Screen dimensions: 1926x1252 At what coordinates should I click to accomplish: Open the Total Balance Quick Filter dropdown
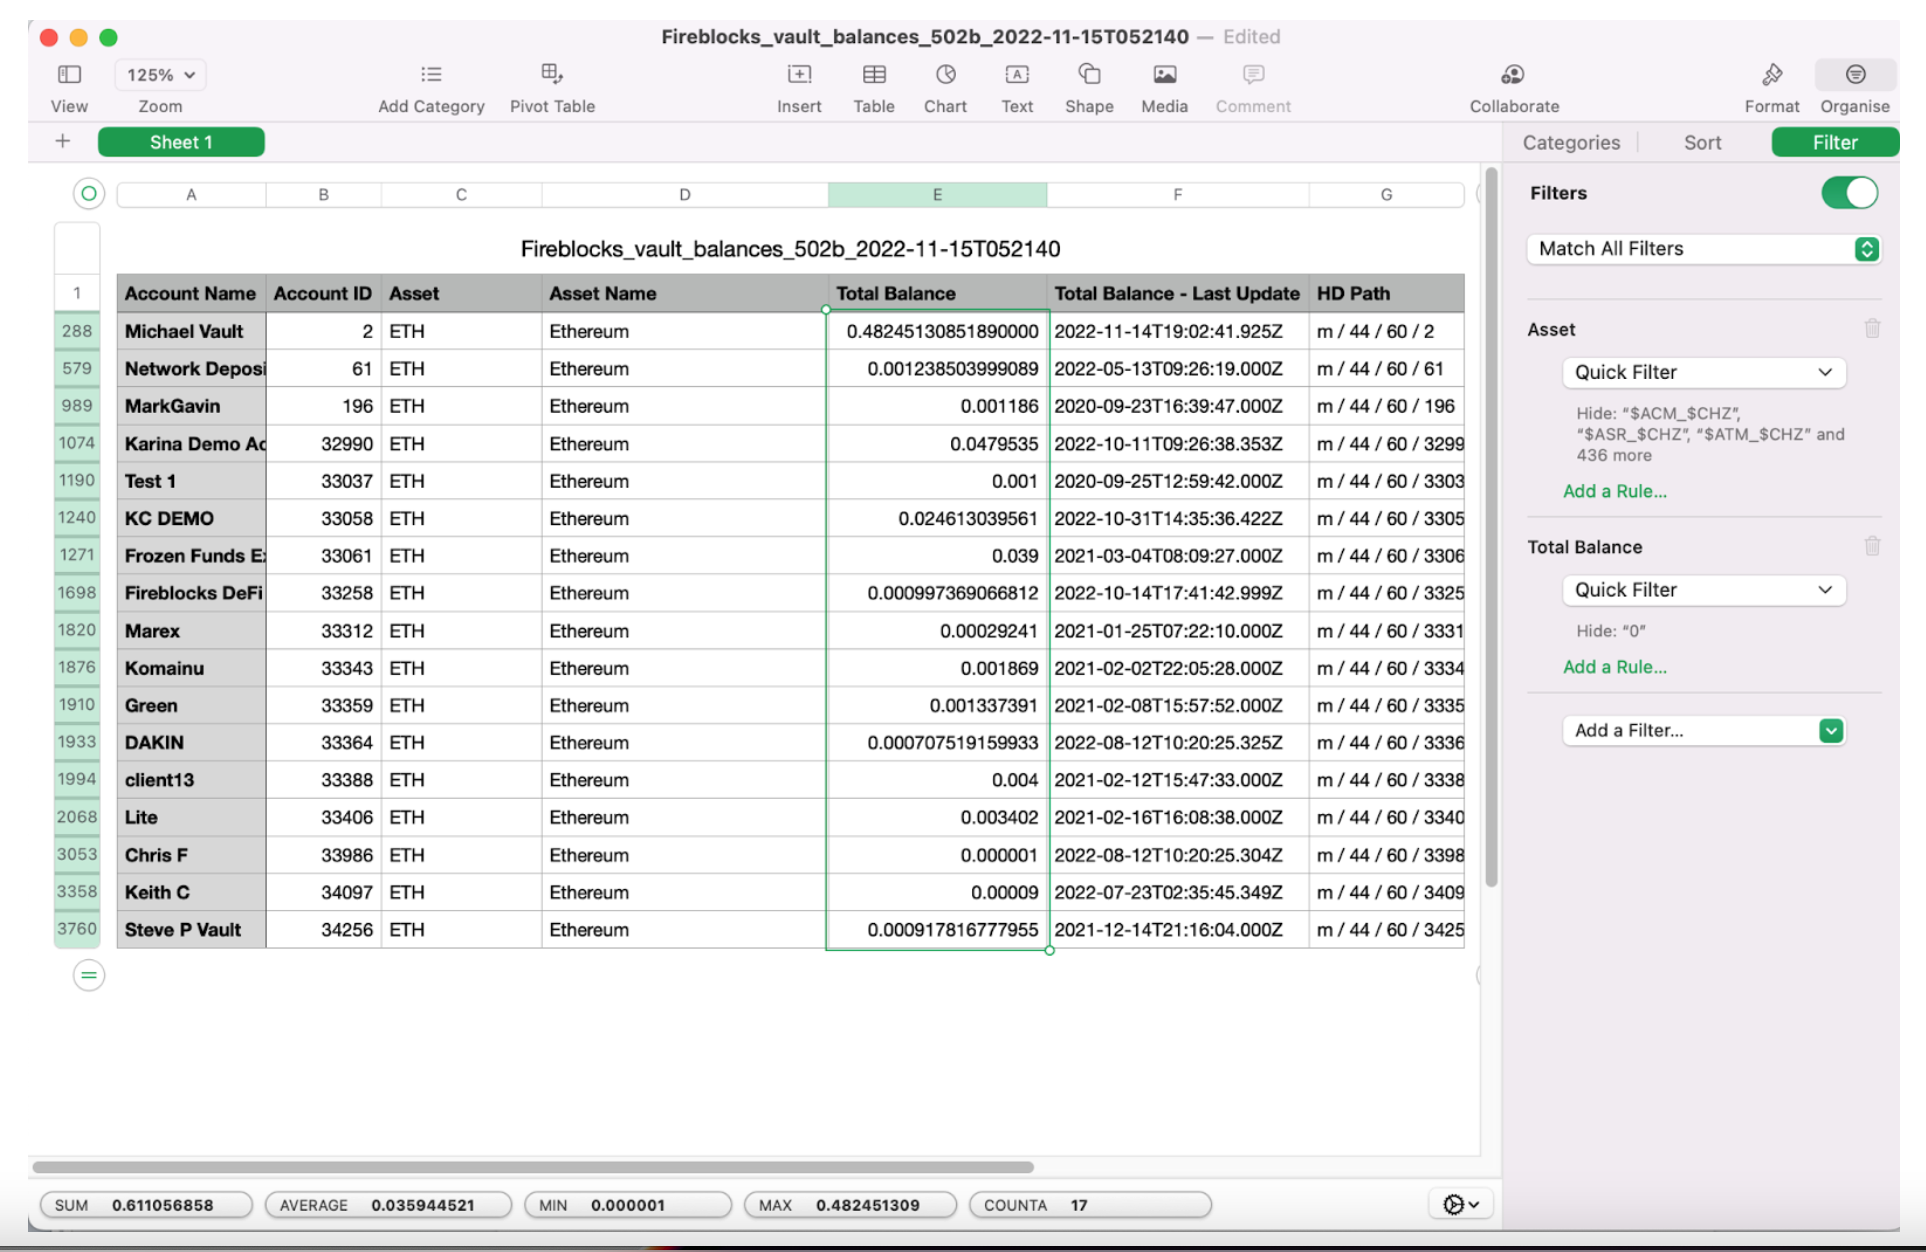click(1704, 590)
